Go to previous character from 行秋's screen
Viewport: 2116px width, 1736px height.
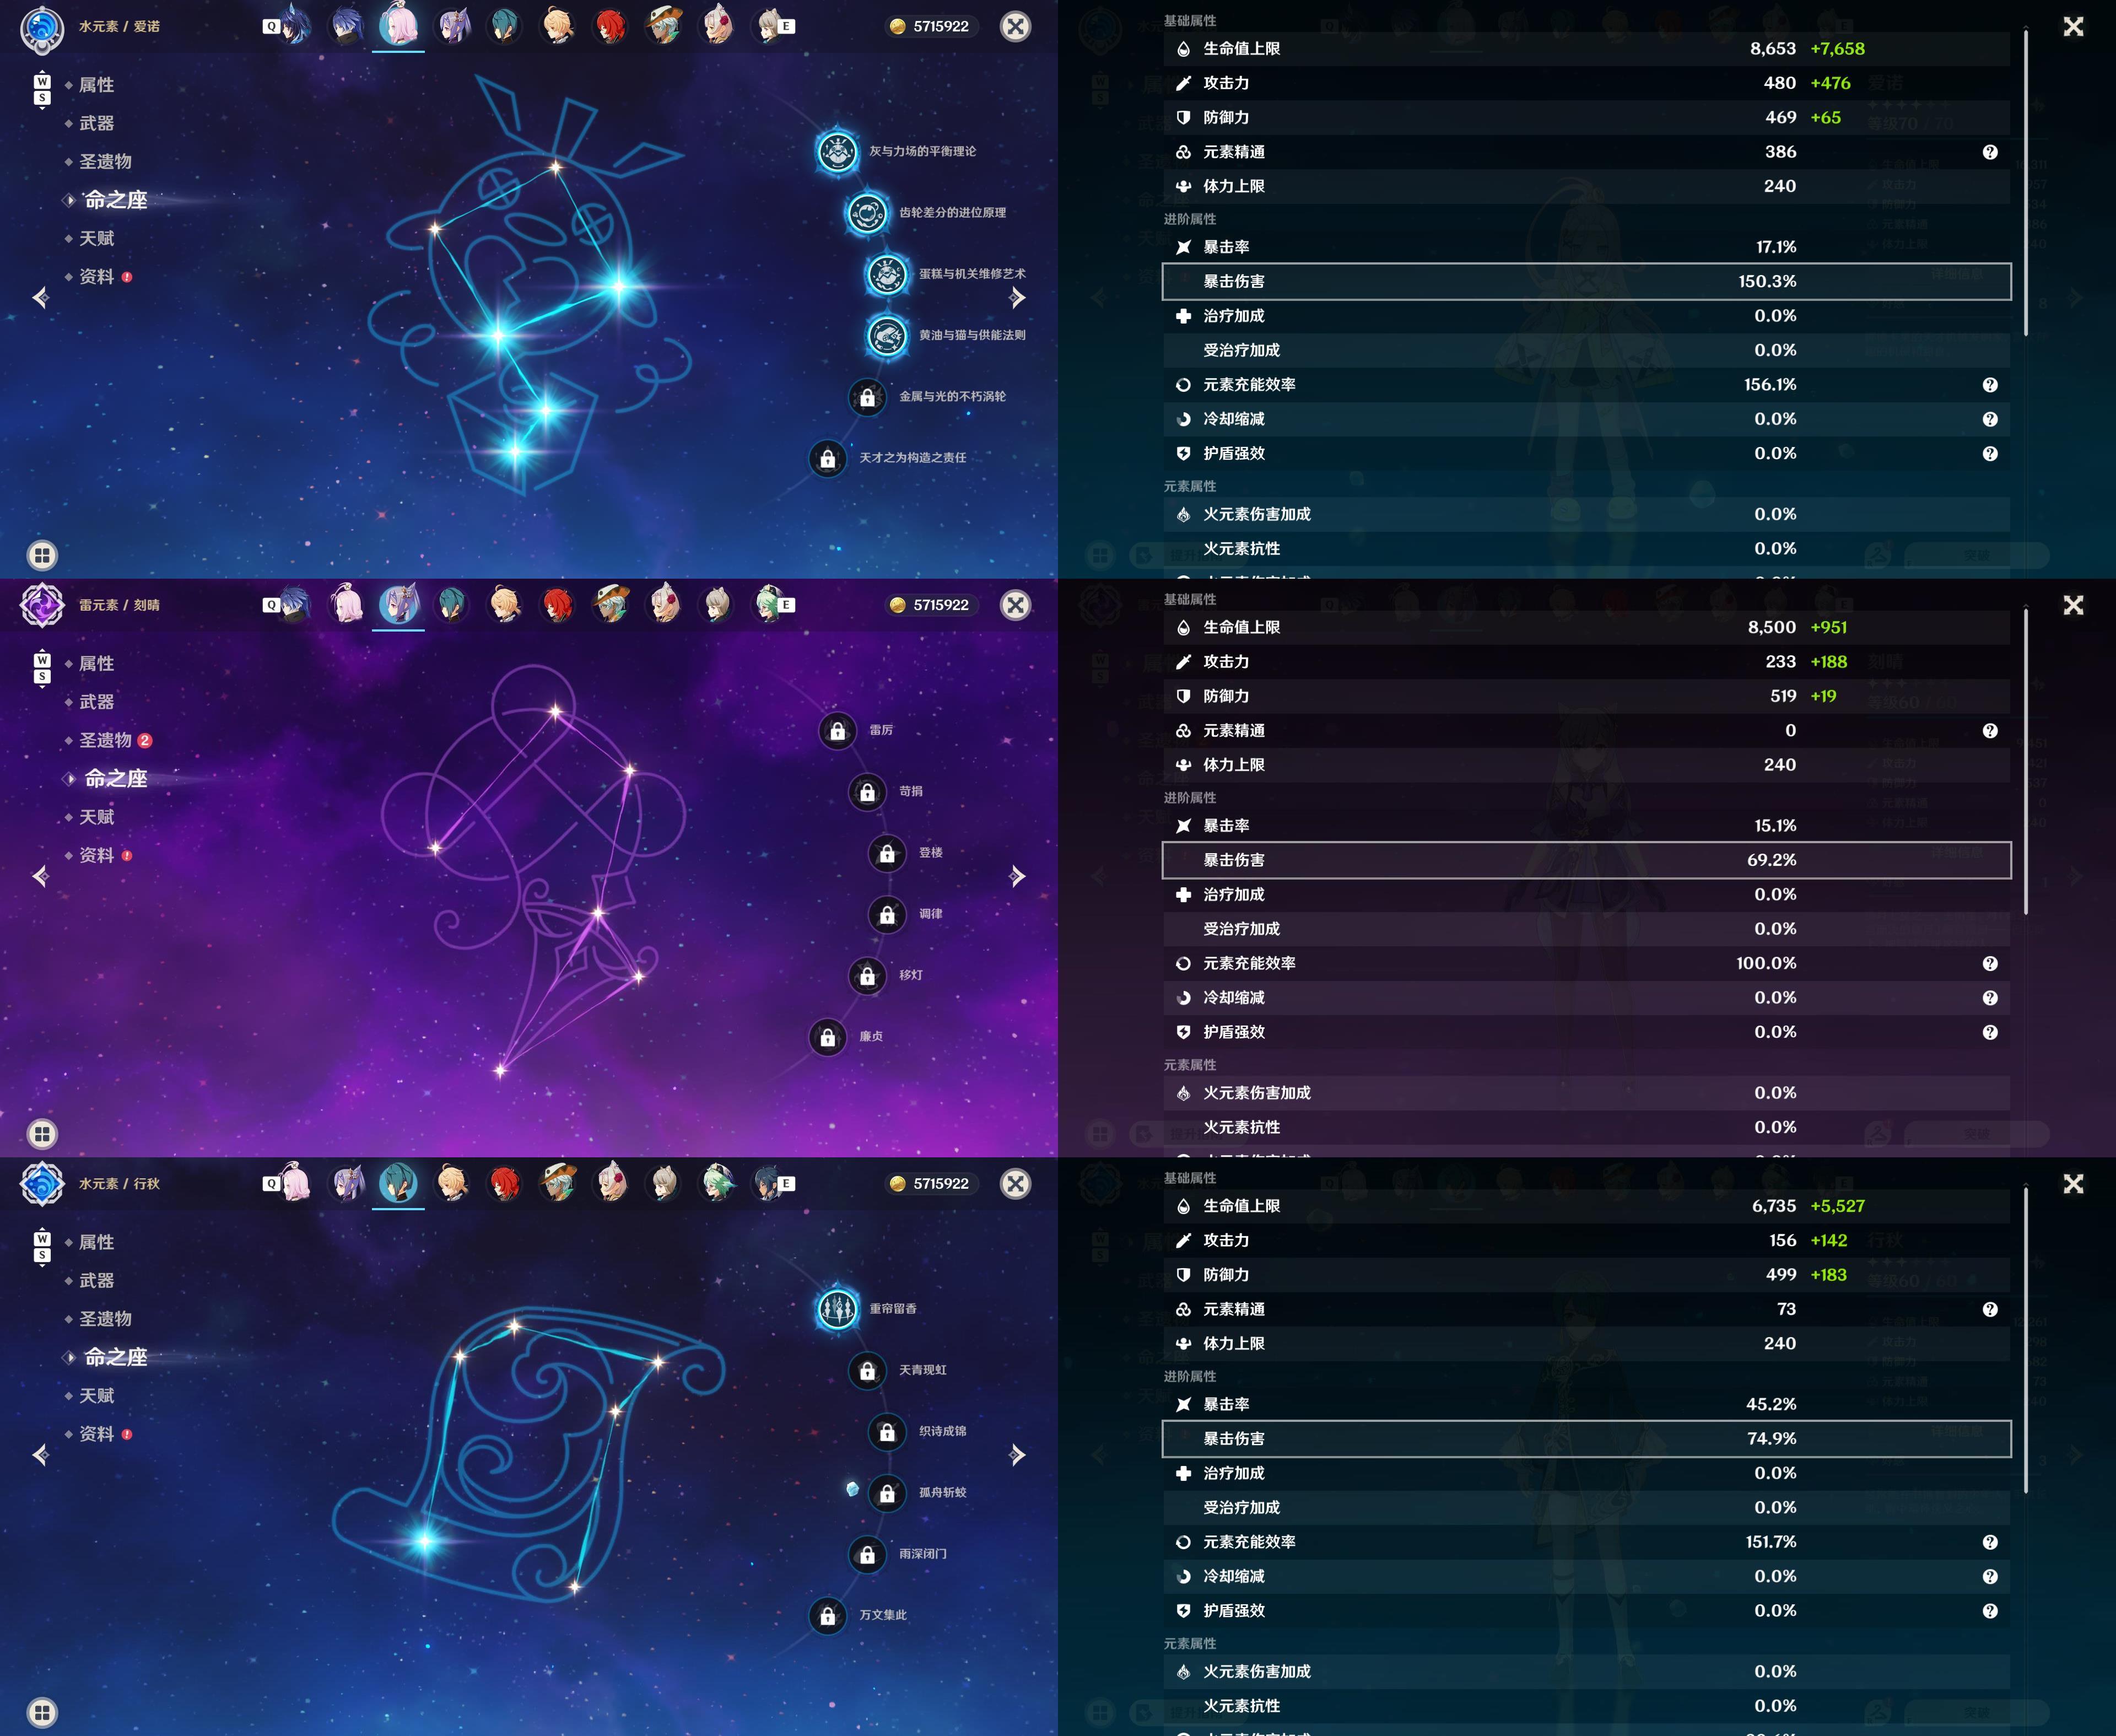[x=41, y=1455]
